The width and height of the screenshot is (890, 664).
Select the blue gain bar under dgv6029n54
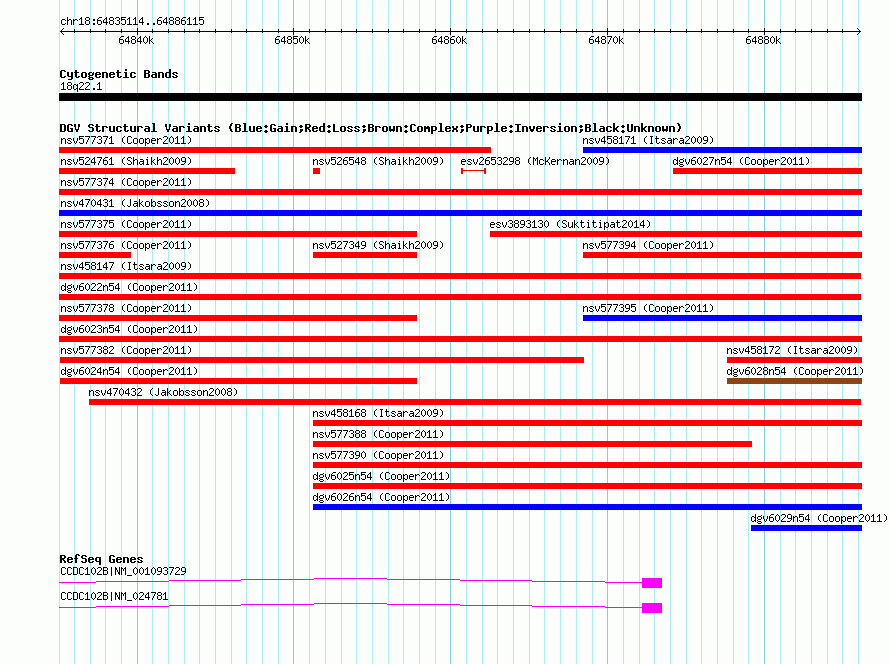pyautogui.click(x=806, y=528)
